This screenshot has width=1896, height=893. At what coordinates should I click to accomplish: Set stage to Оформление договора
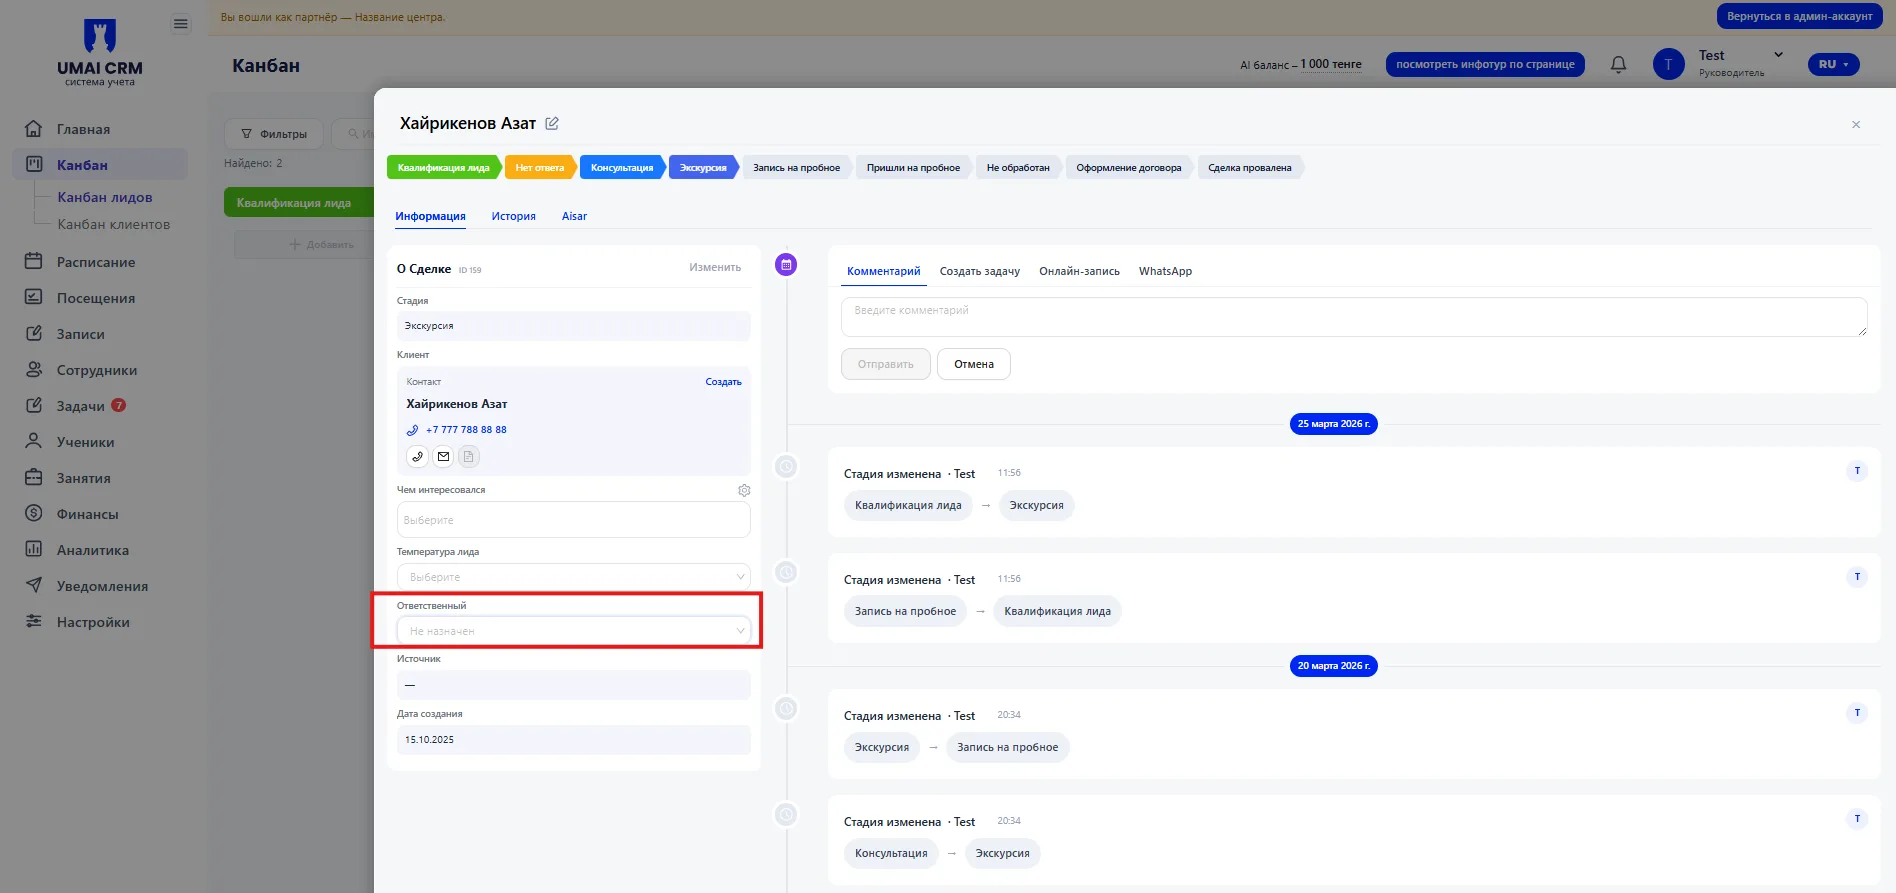1128,167
